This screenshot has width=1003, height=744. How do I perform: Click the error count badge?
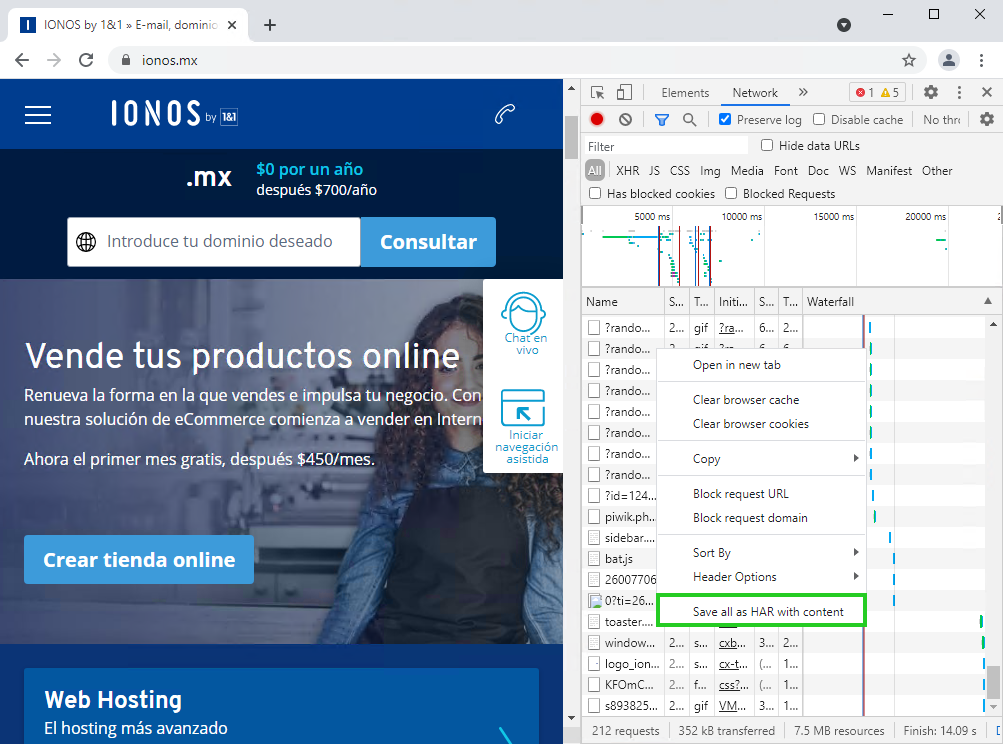[x=865, y=93]
